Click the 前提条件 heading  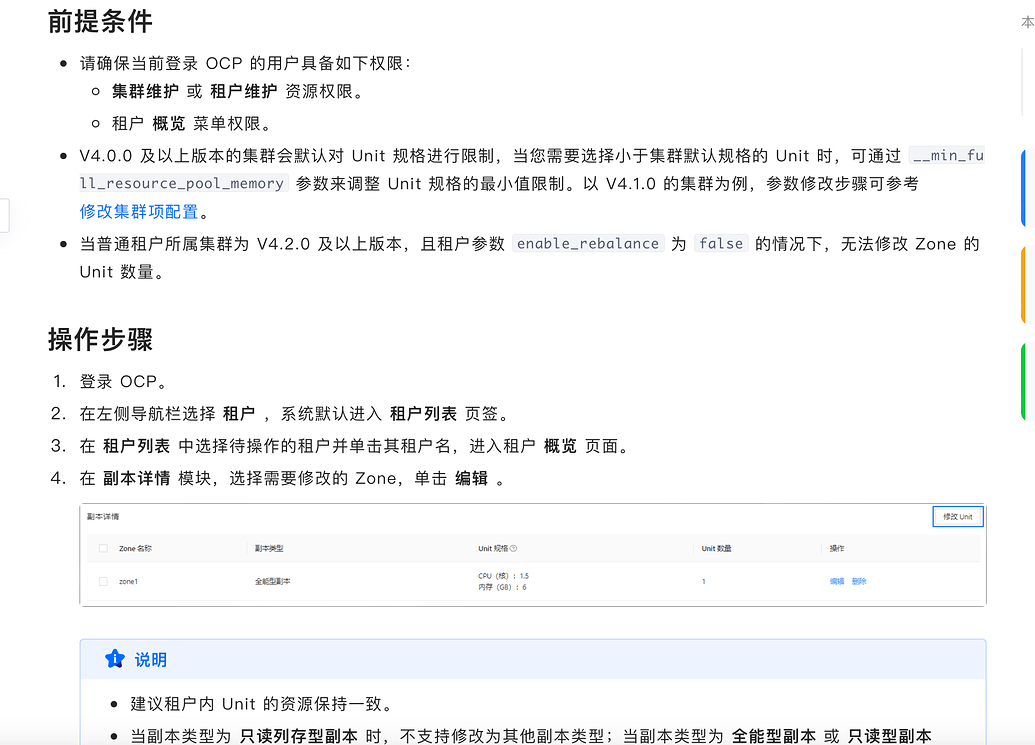coord(99,21)
